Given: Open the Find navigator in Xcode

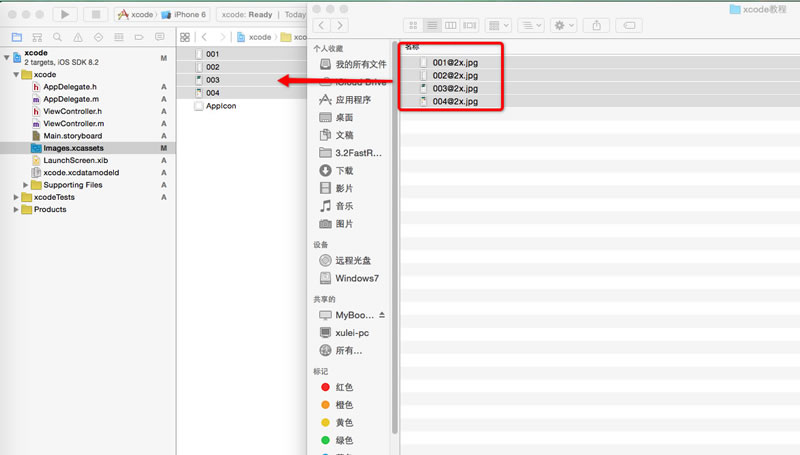Looking at the screenshot, I should pyautogui.click(x=57, y=37).
